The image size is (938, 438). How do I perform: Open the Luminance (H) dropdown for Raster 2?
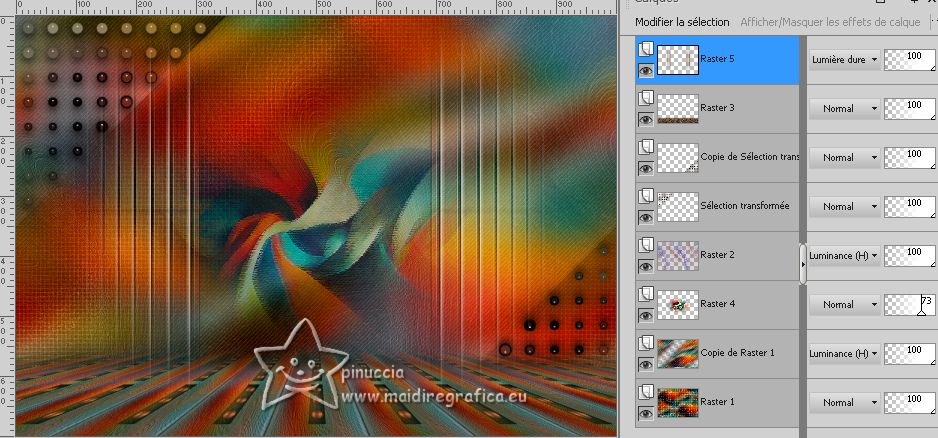(845, 256)
